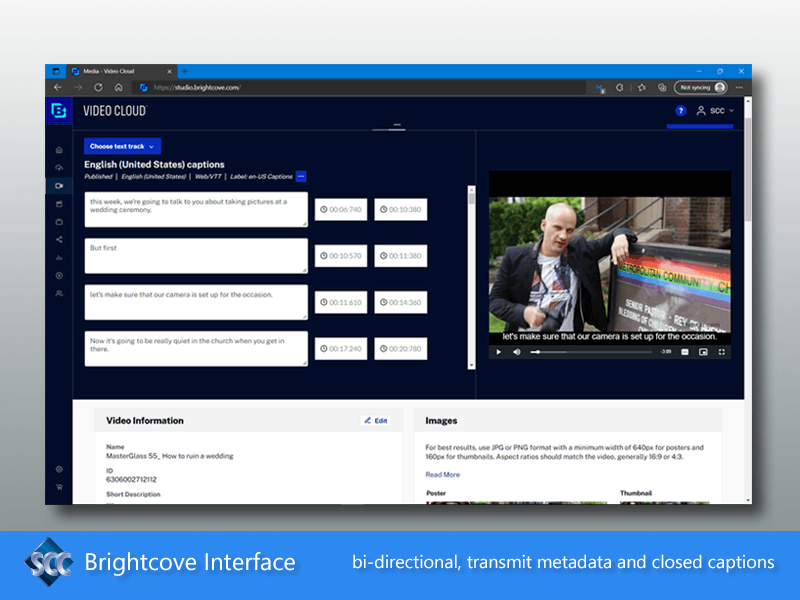
Task: Reload the page with refresh icon
Action: click(98, 88)
